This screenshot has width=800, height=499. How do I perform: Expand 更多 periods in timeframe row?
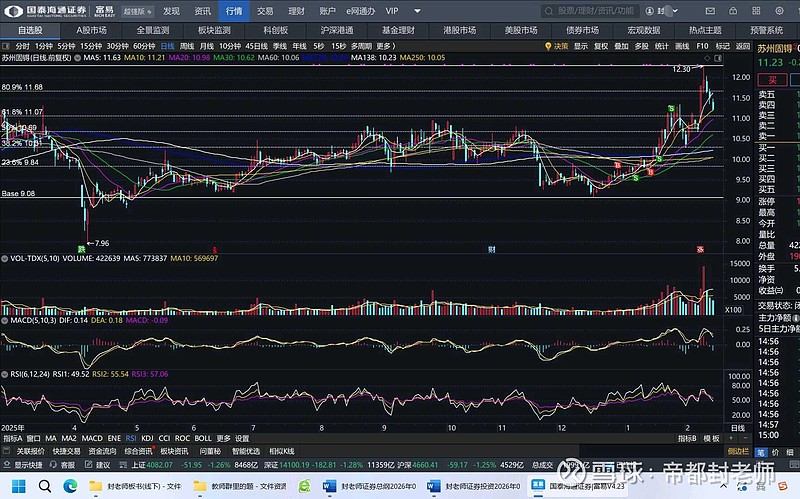tap(386, 46)
